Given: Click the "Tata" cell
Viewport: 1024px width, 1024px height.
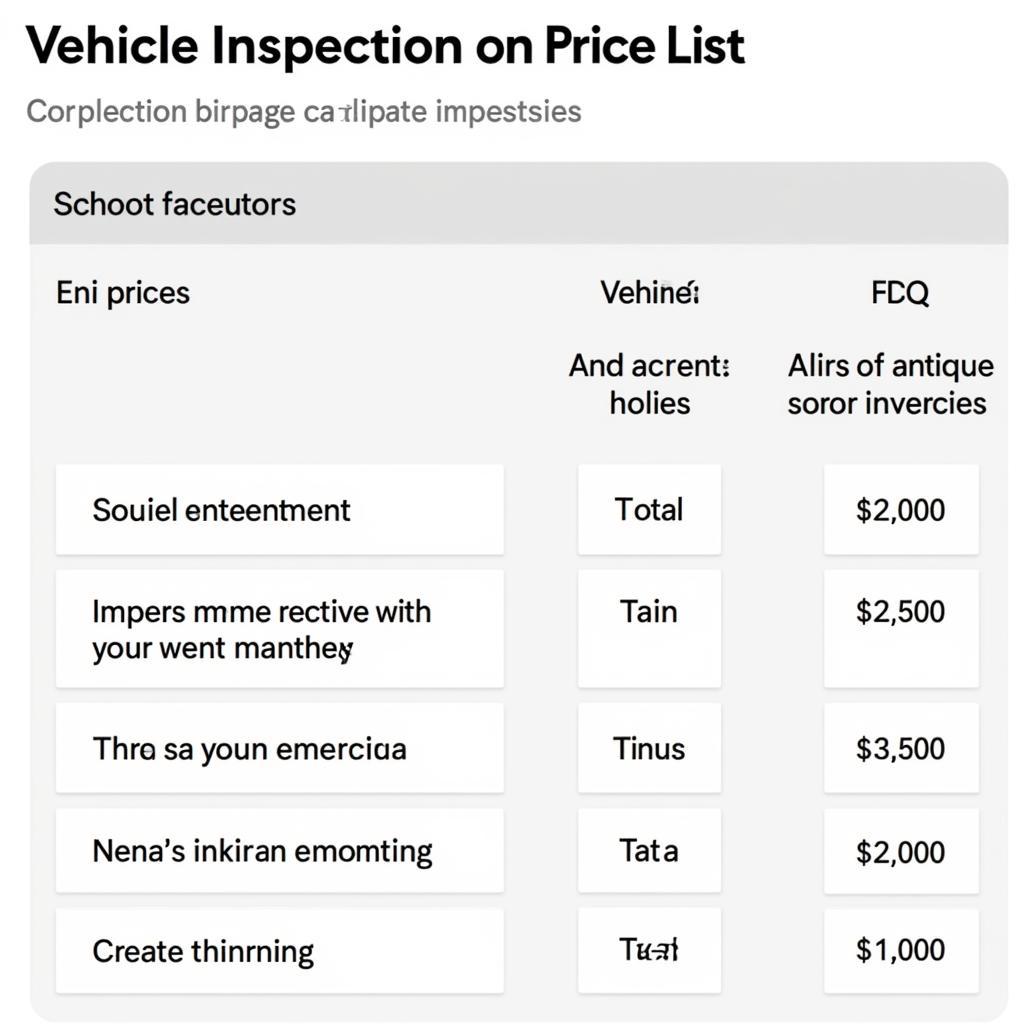Looking at the screenshot, I should click(x=649, y=851).
